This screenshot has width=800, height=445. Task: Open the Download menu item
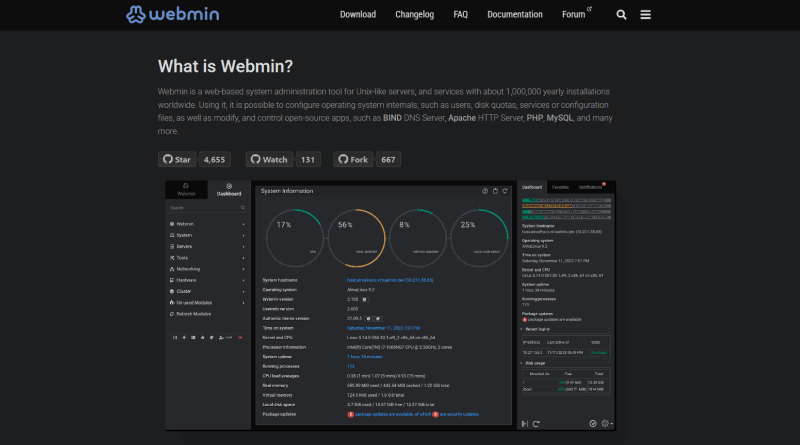click(x=358, y=14)
